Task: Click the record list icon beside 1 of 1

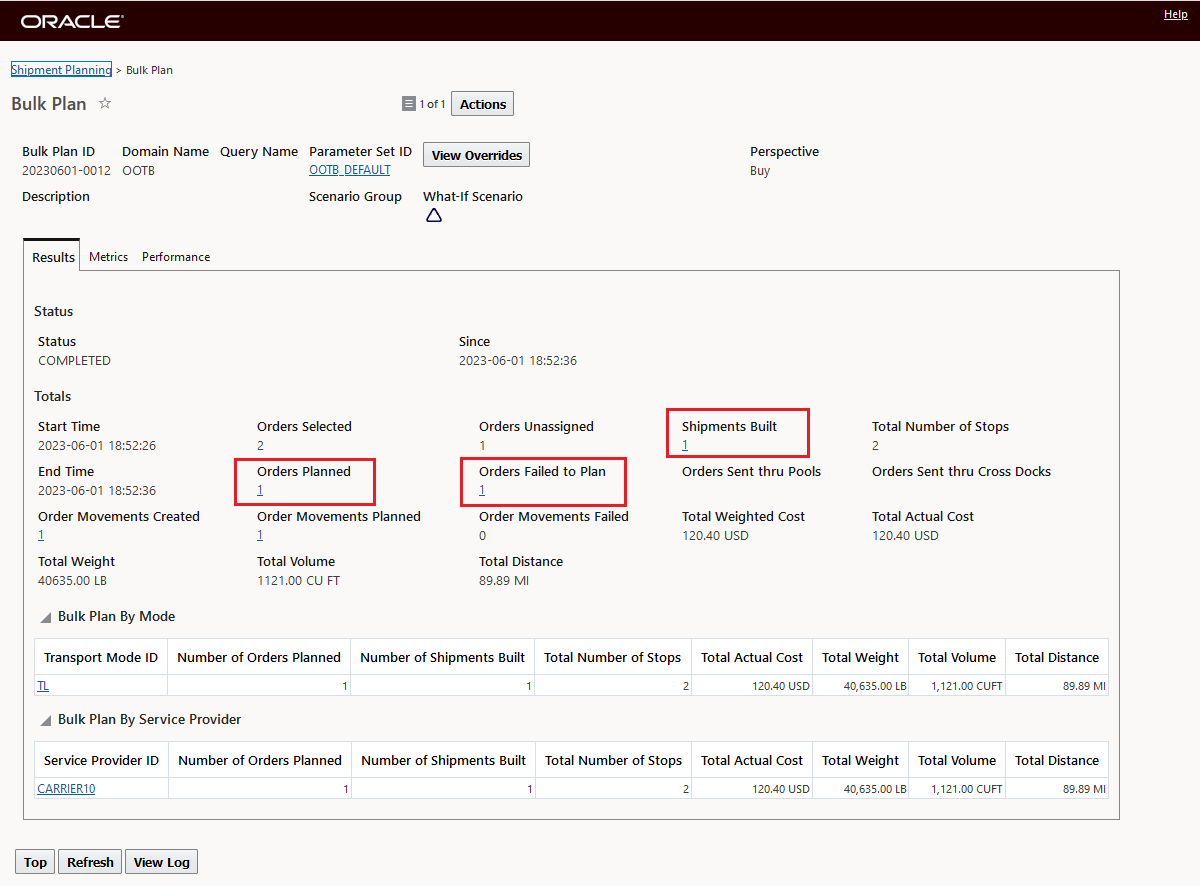Action: pos(408,104)
